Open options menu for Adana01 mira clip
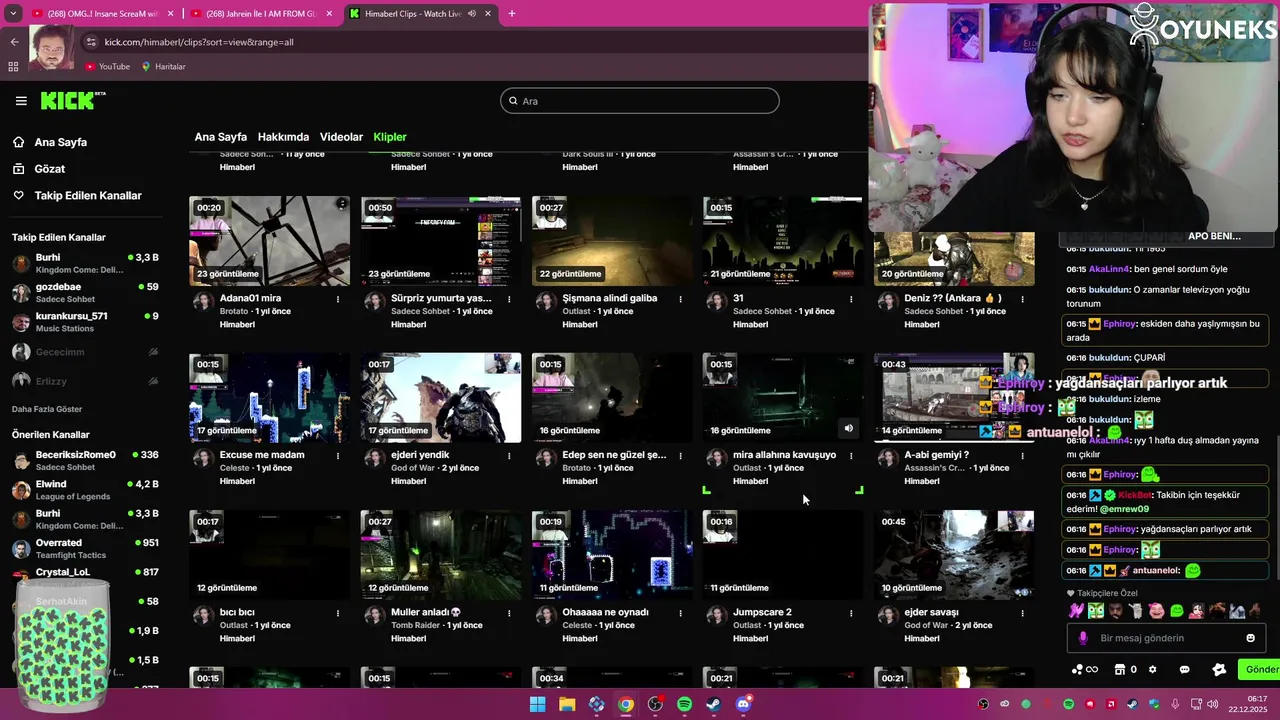1280x720 pixels. (x=338, y=298)
